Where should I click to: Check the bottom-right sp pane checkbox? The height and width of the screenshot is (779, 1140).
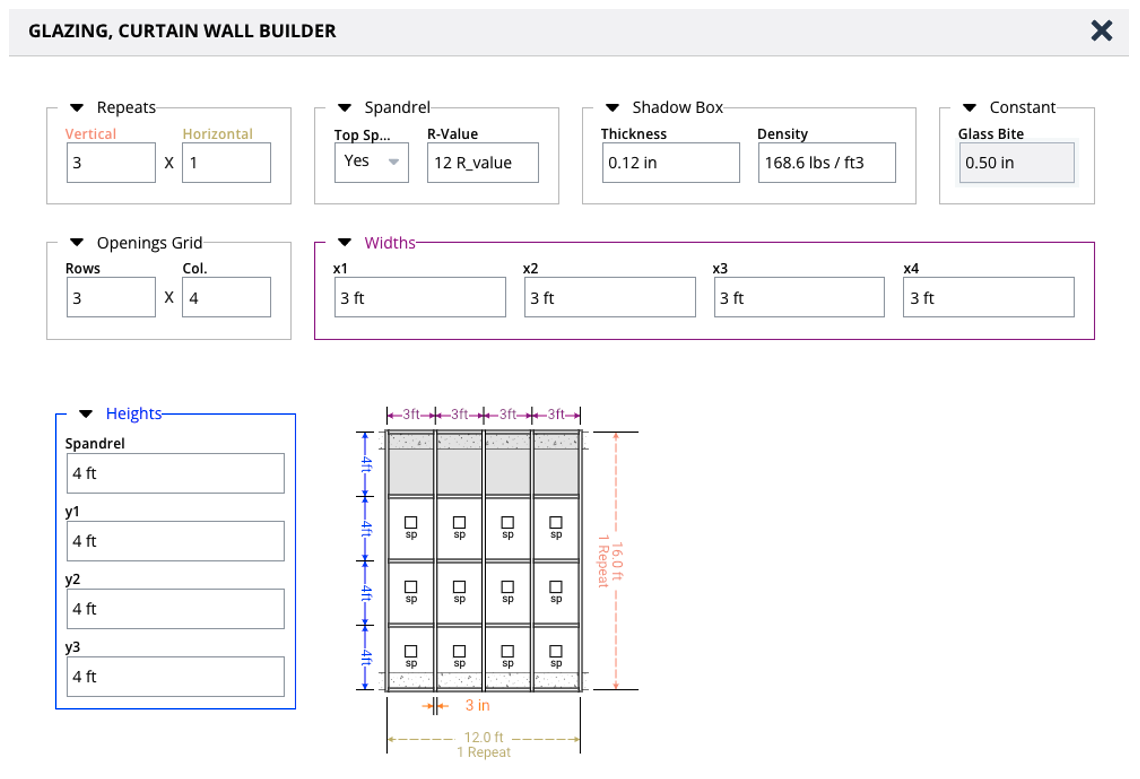point(556,650)
